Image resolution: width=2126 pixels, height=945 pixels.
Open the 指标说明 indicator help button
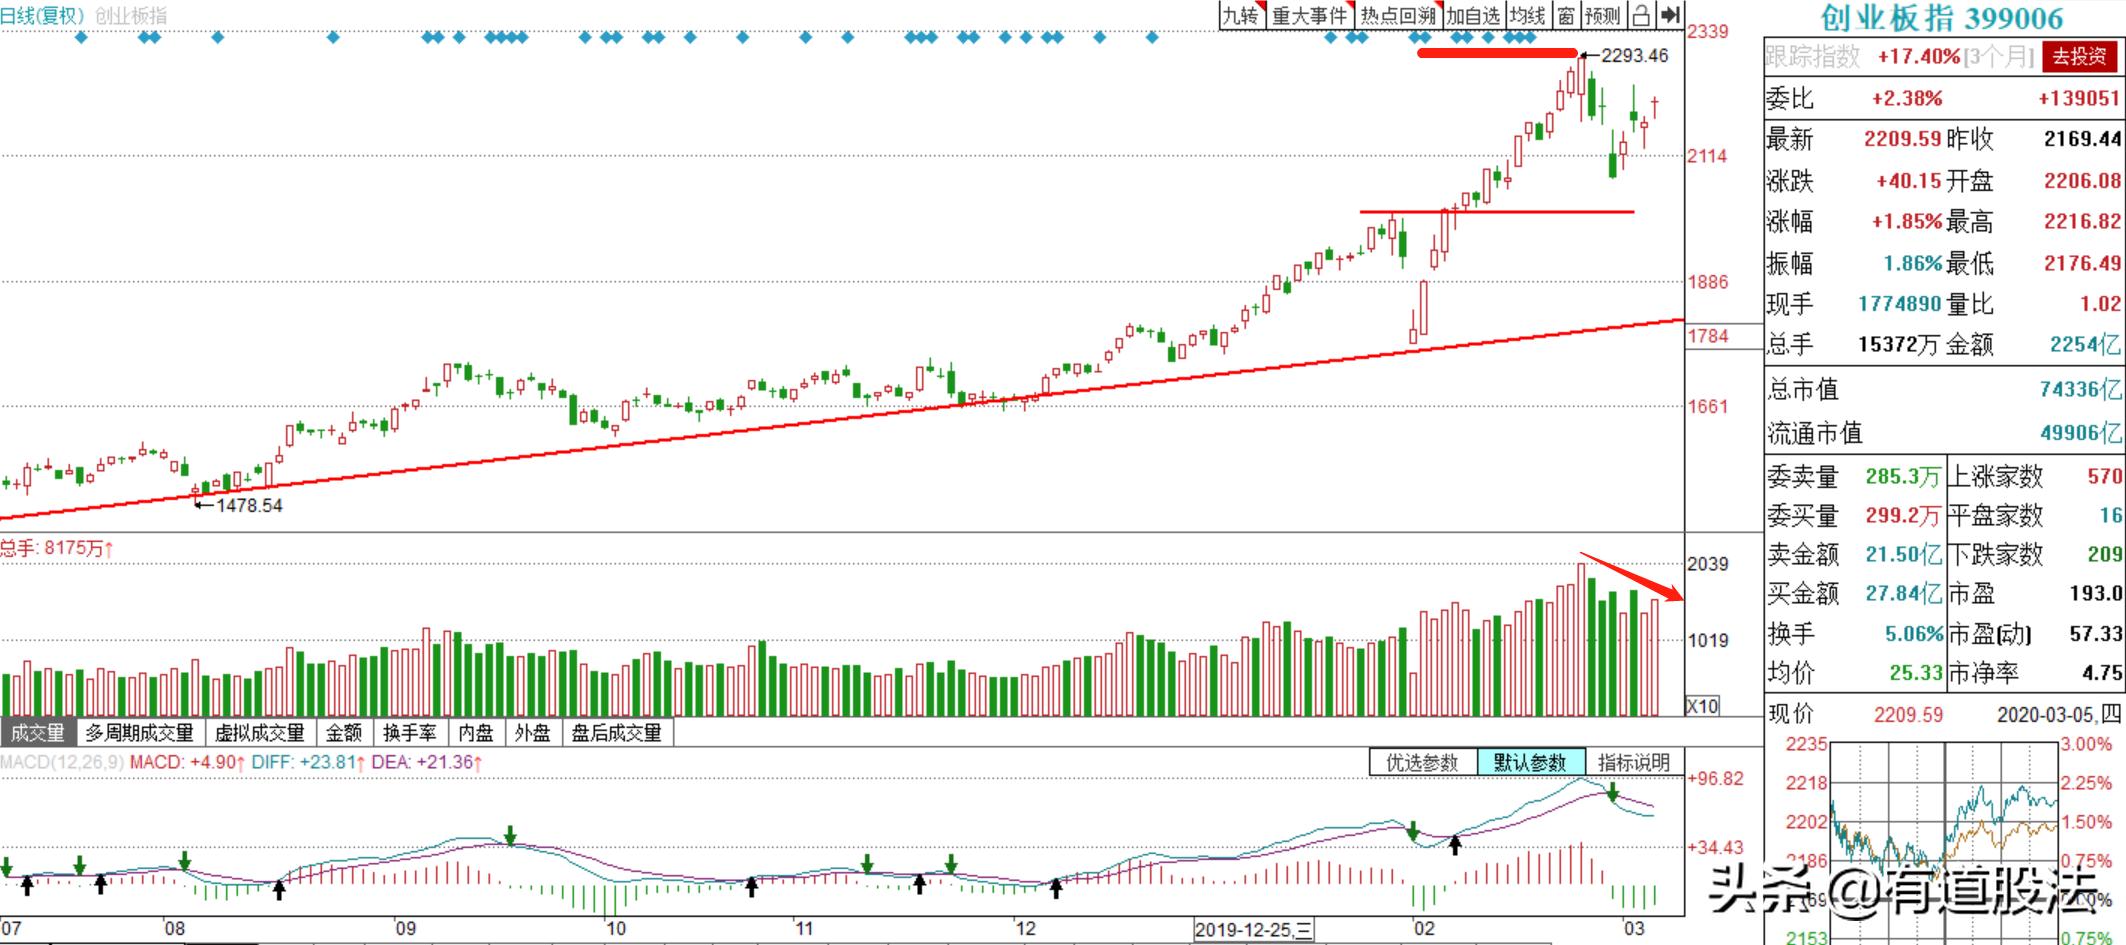(1634, 763)
